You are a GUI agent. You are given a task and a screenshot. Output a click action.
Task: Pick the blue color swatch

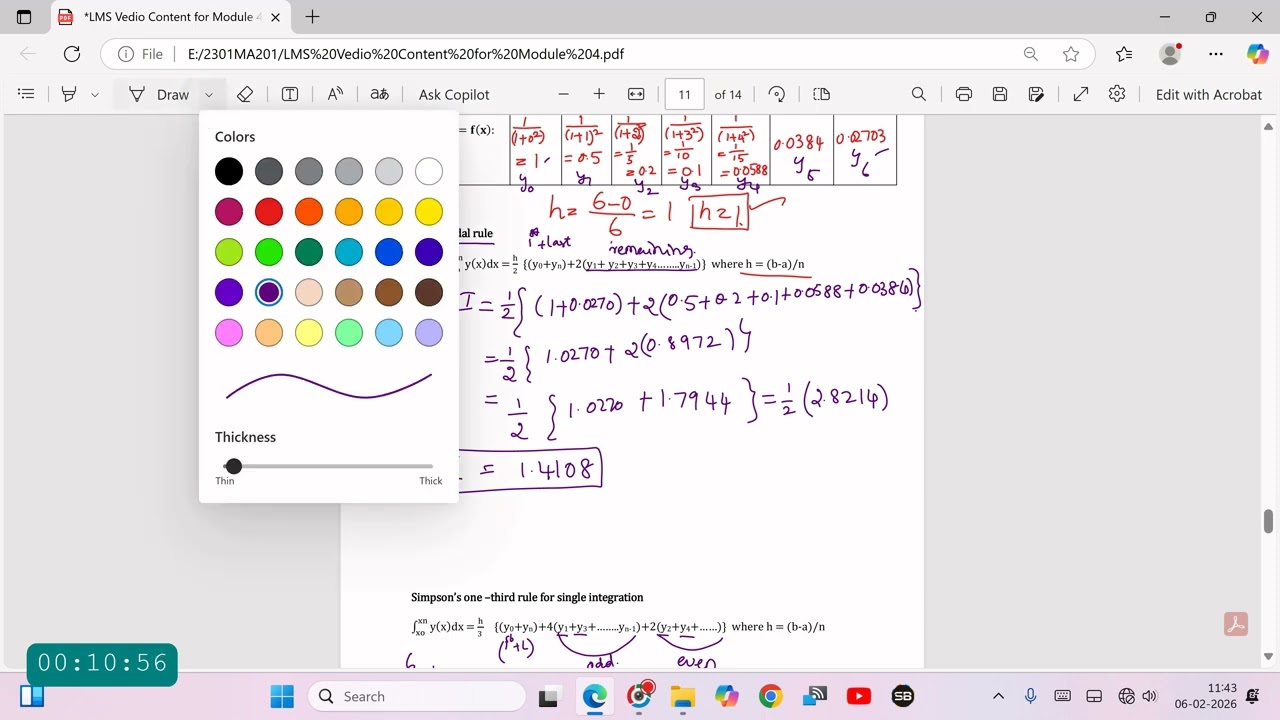389,251
